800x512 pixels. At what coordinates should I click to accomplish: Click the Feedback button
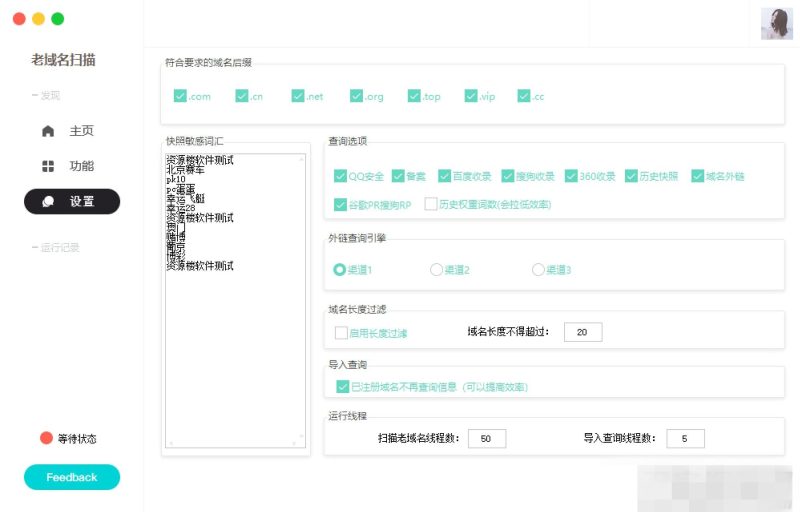point(72,477)
